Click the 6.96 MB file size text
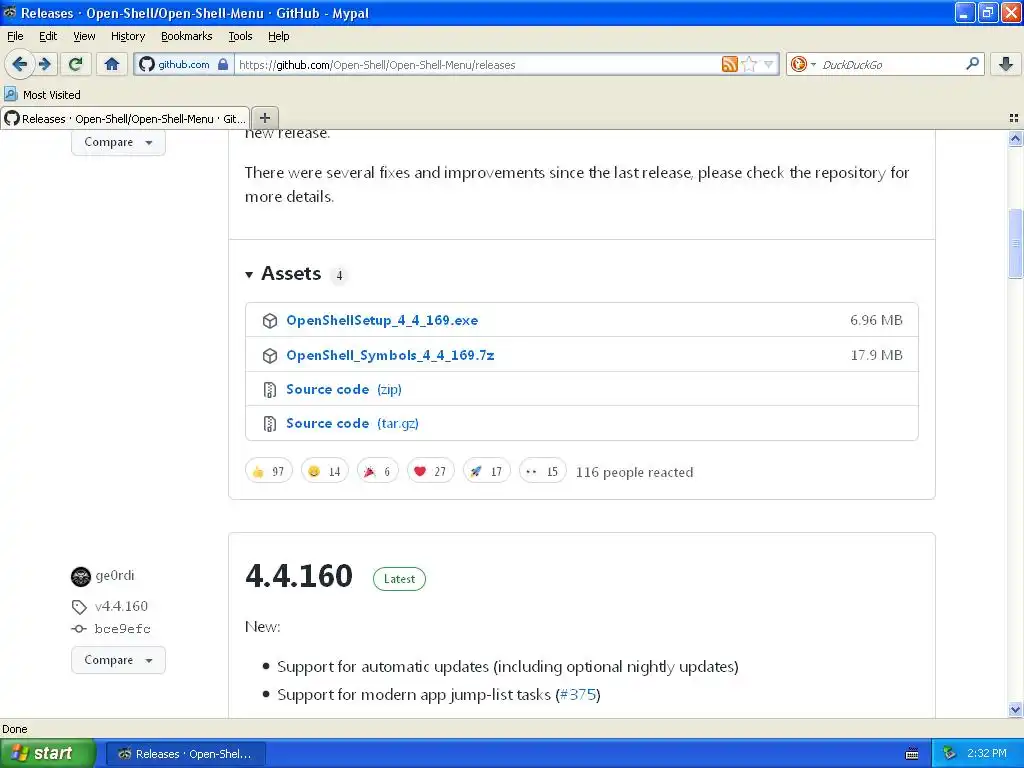Viewport: 1024px width, 768px height. (876, 320)
